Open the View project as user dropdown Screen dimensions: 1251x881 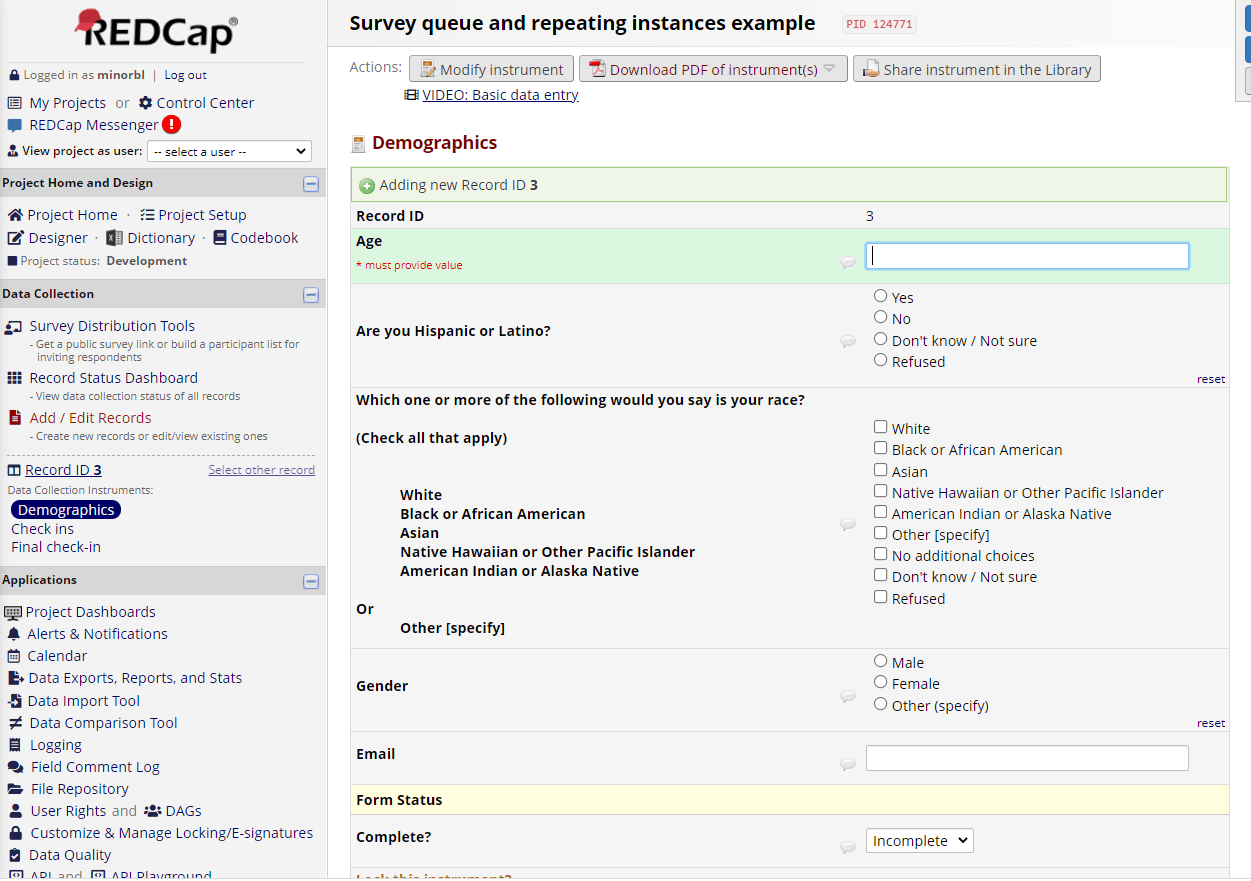click(229, 150)
